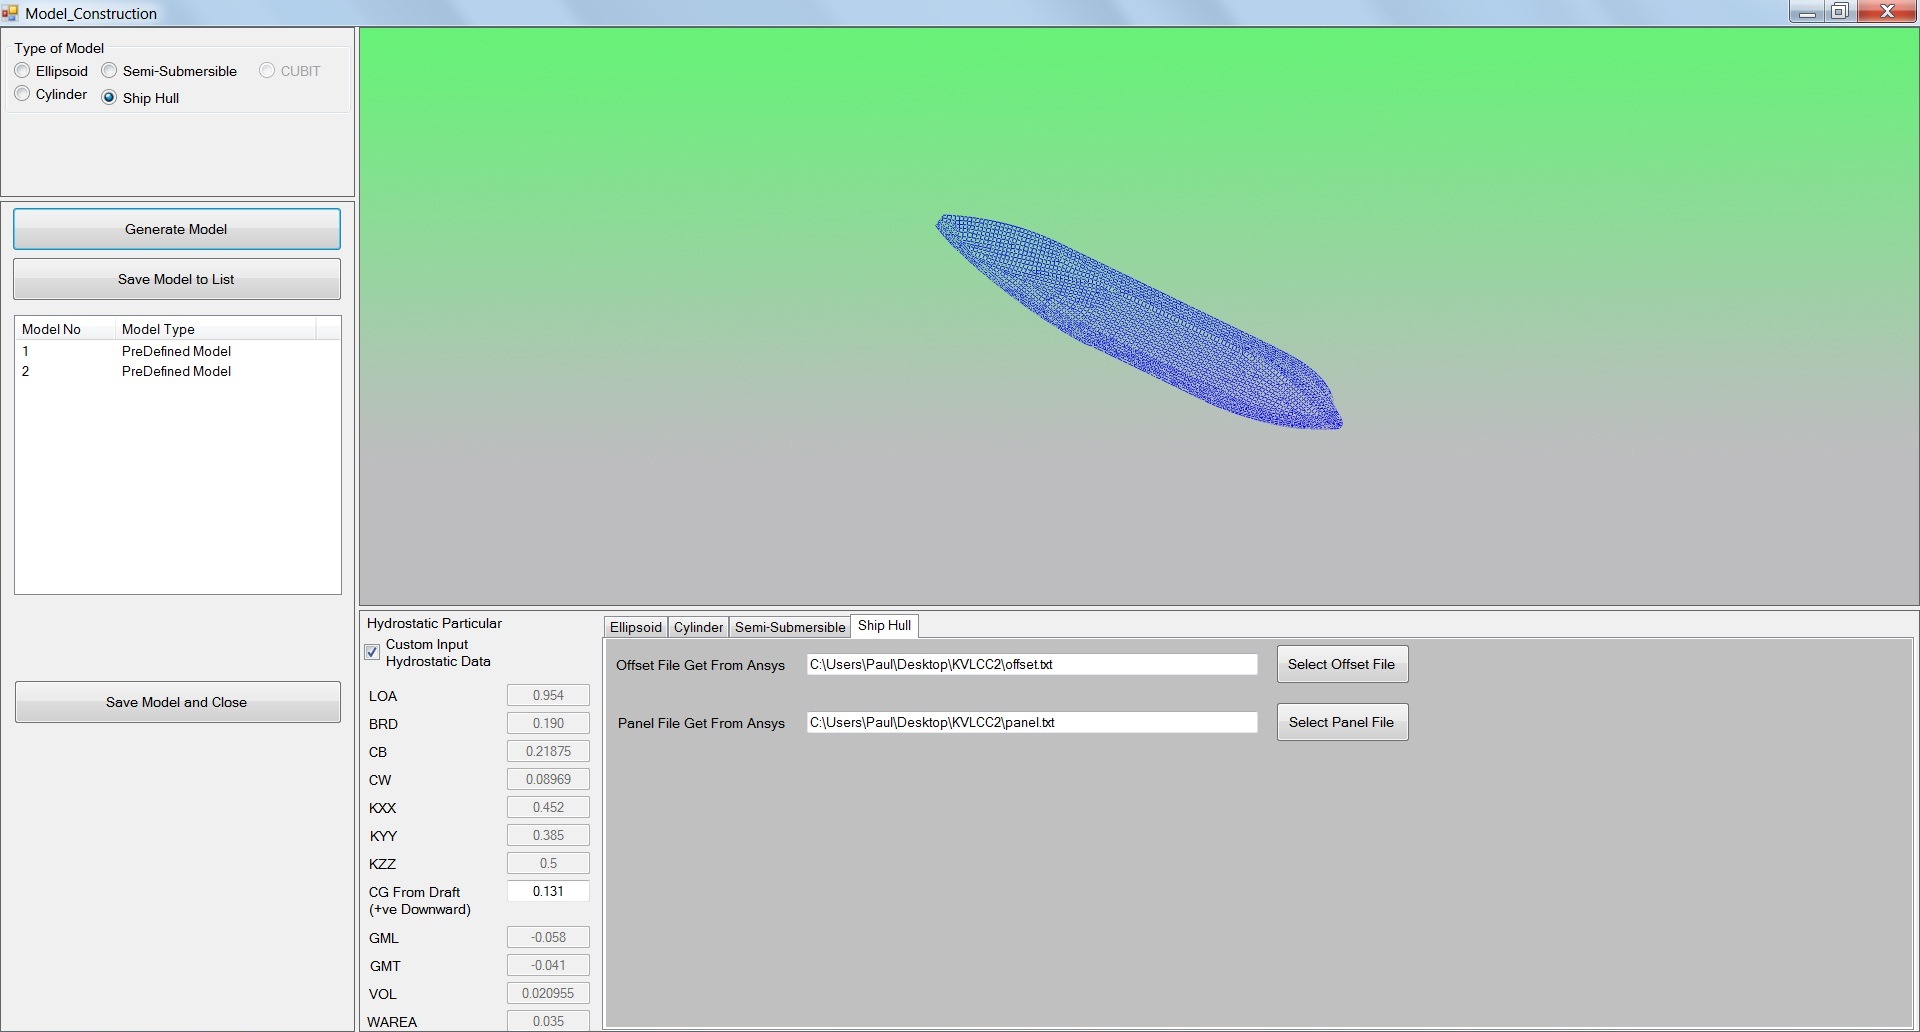Select the Ship Hull radio option
1920x1032 pixels.
110,98
